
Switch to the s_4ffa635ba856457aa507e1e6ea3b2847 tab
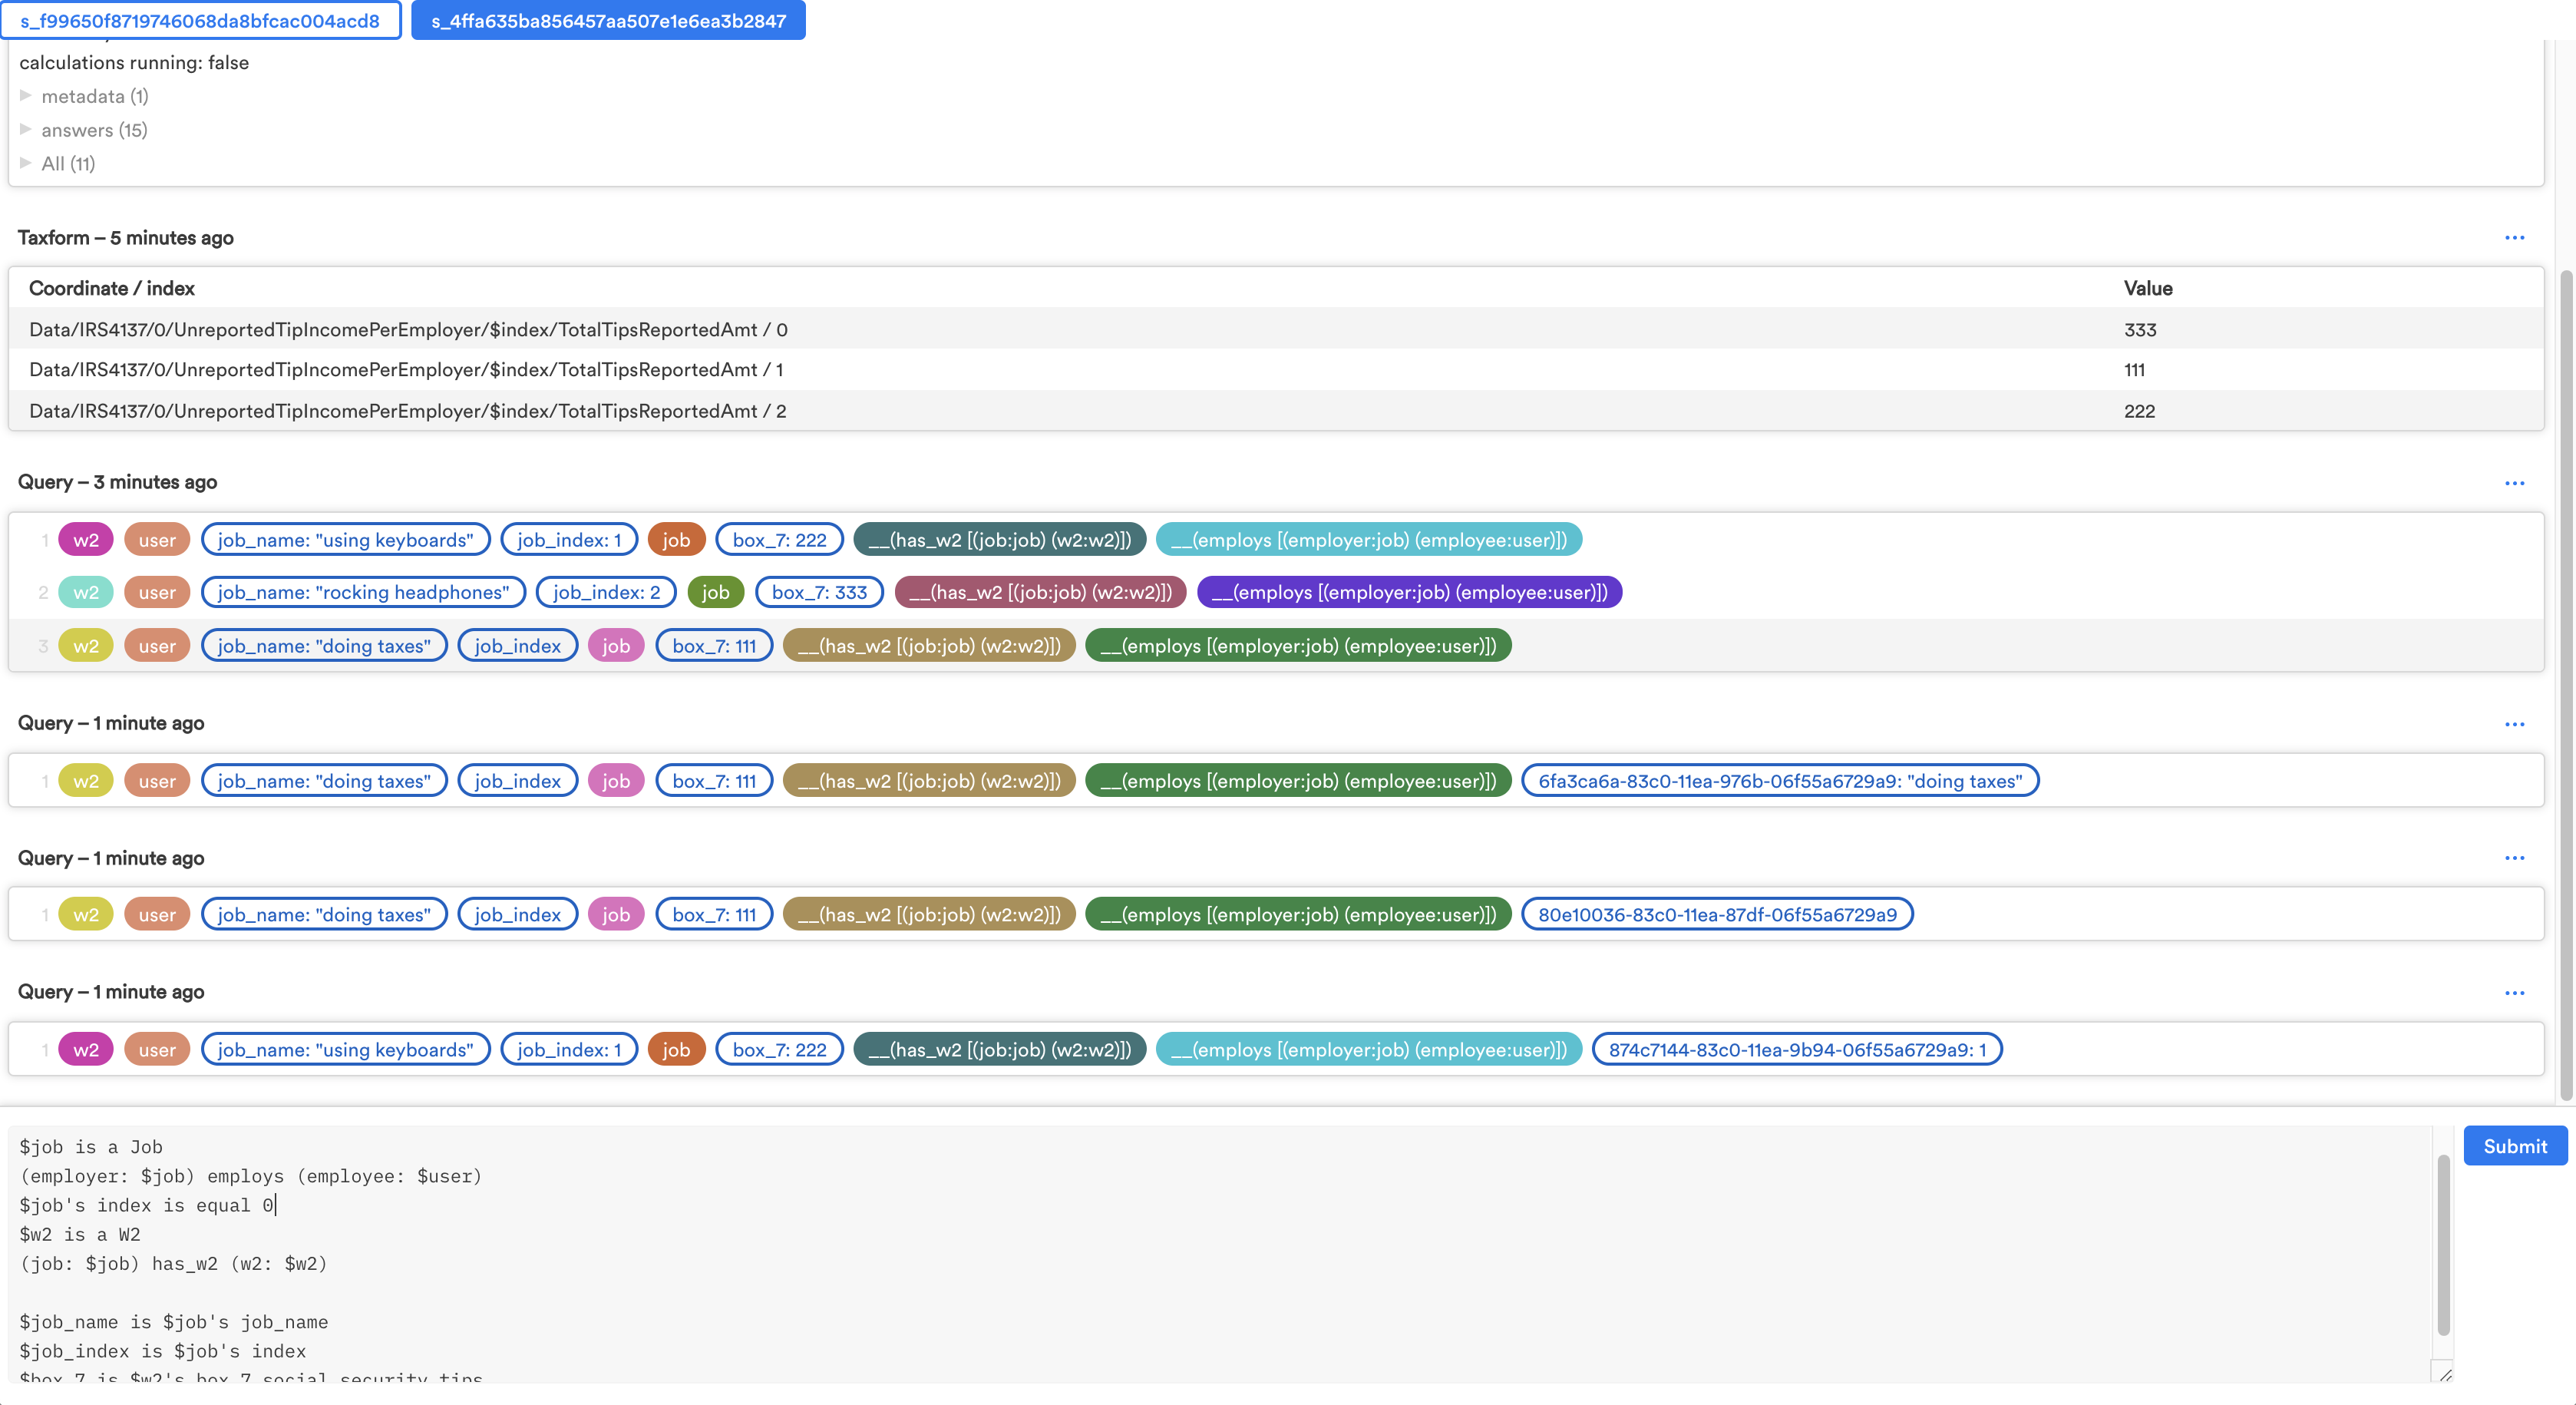[608, 21]
